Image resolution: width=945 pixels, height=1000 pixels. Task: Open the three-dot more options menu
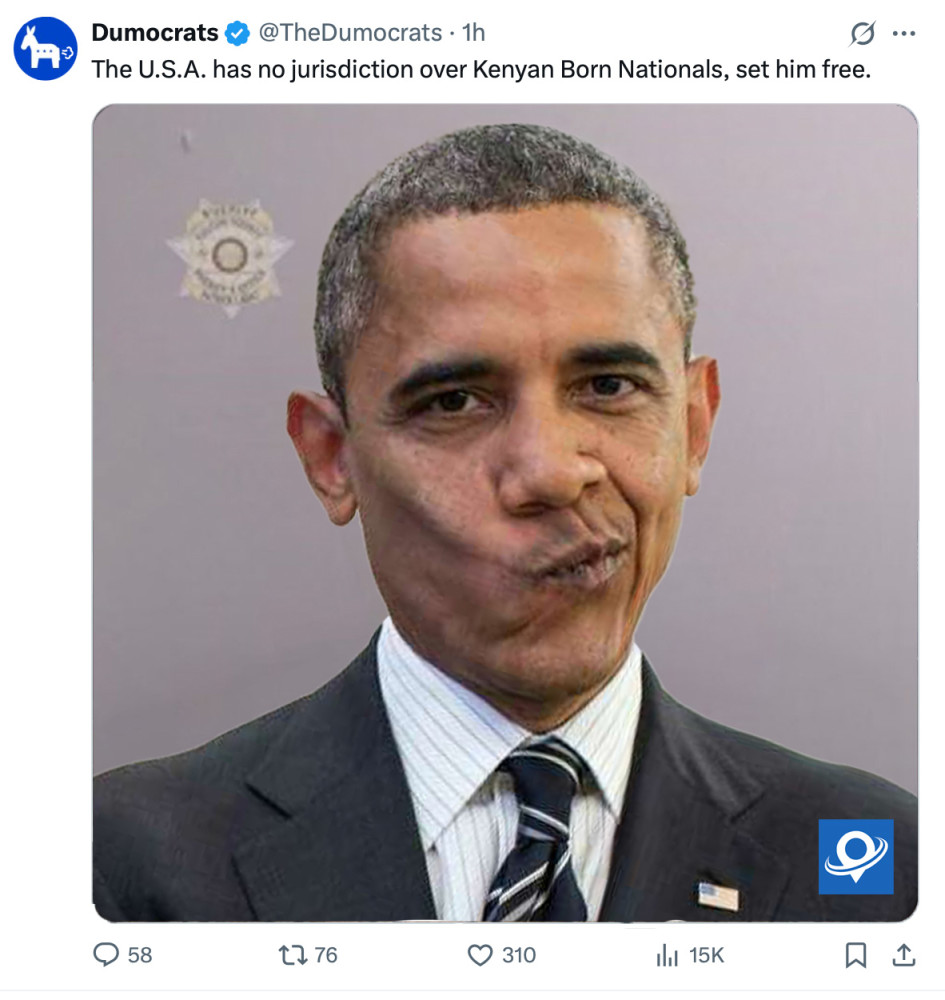coord(904,33)
